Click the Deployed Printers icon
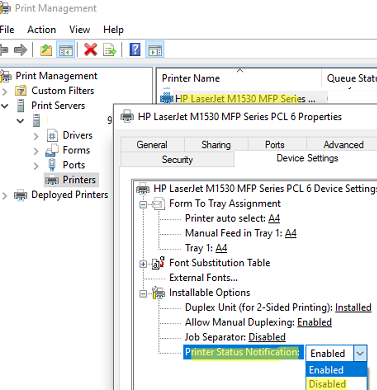377x390 pixels. [x=20, y=195]
